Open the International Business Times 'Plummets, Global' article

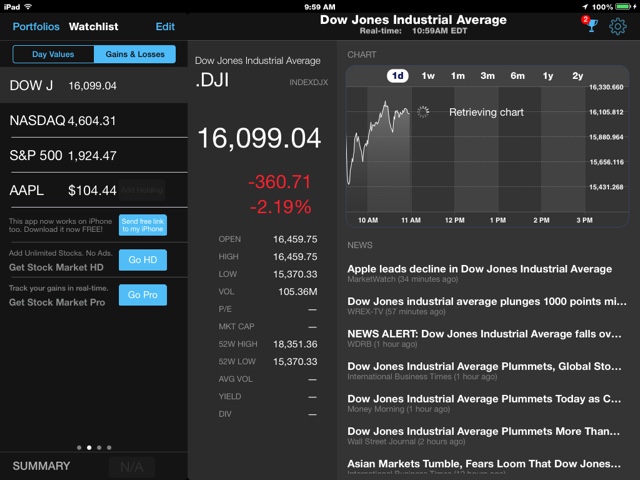pyautogui.click(x=486, y=371)
